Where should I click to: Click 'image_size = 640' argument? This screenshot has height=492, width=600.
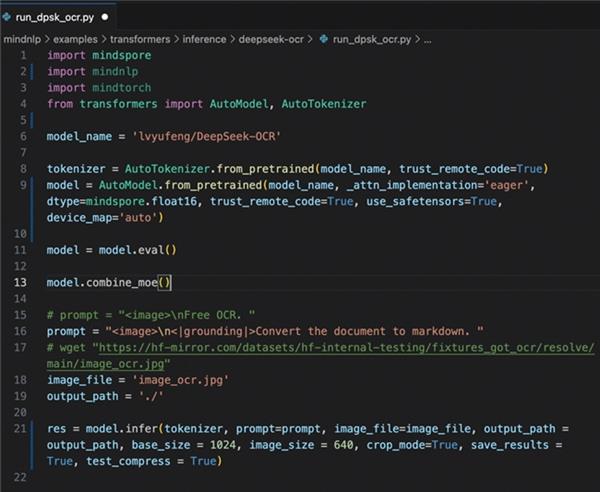coord(301,445)
